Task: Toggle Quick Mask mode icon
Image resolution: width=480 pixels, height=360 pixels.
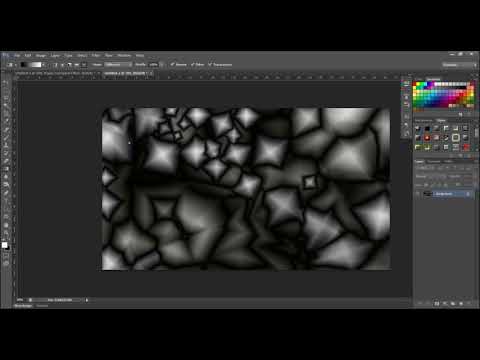Action: click(6, 256)
